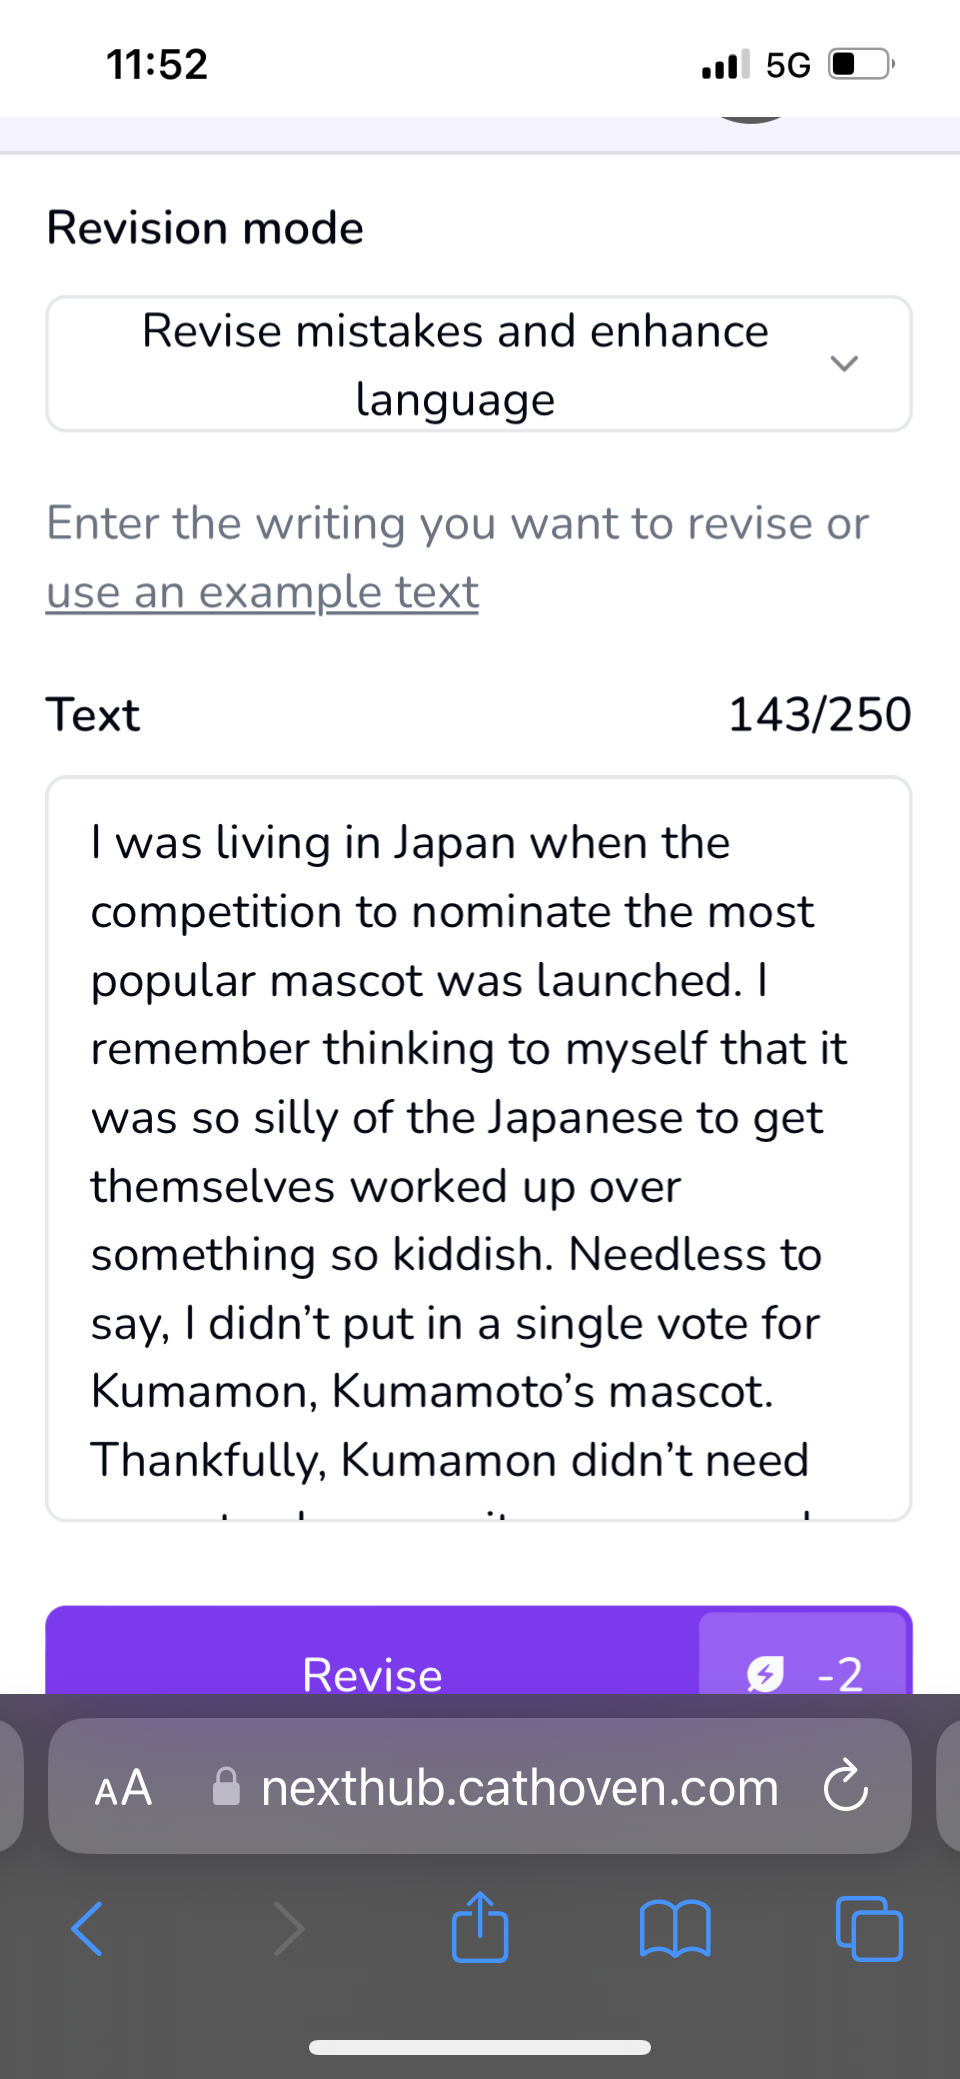Tap the lock icon beside the URL
960x2079 pixels.
(x=227, y=1787)
